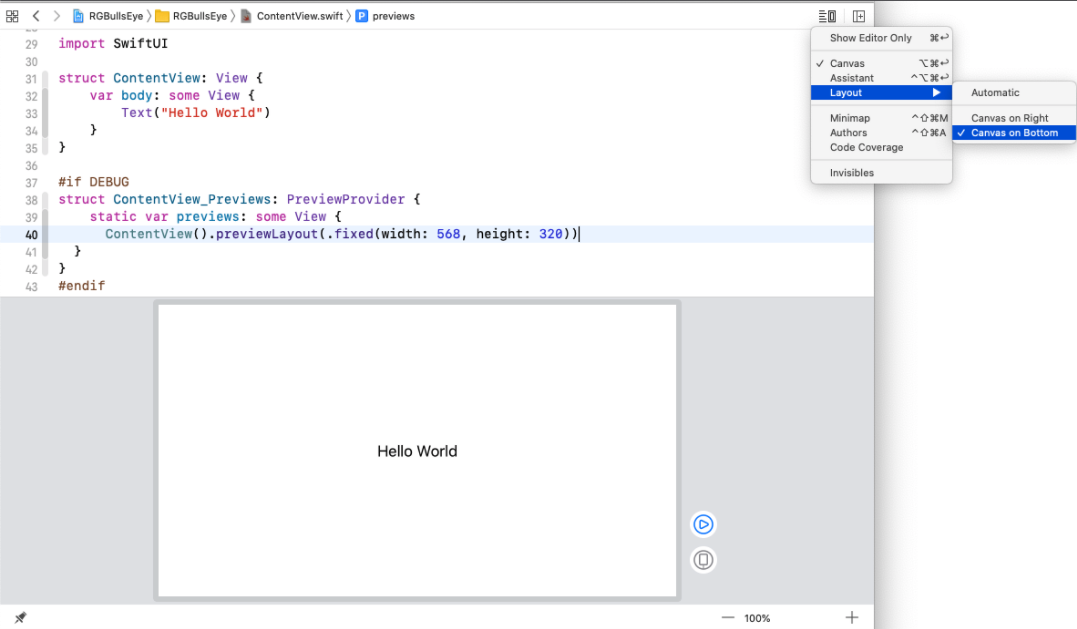The image size is (1077, 629).
Task: Toggle the Canvas menu option
Action: point(881,63)
